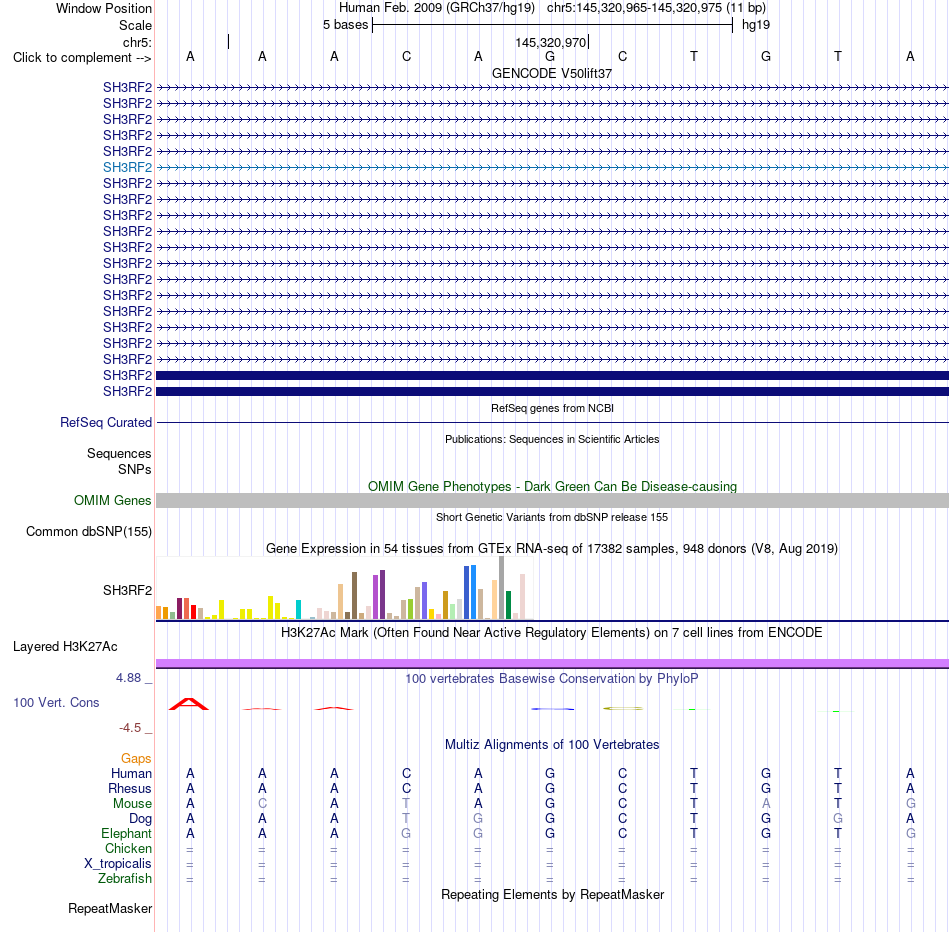Image resolution: width=950 pixels, height=932 pixels.
Task: Click the '5 bases' scale bar label
Action: tap(345, 25)
